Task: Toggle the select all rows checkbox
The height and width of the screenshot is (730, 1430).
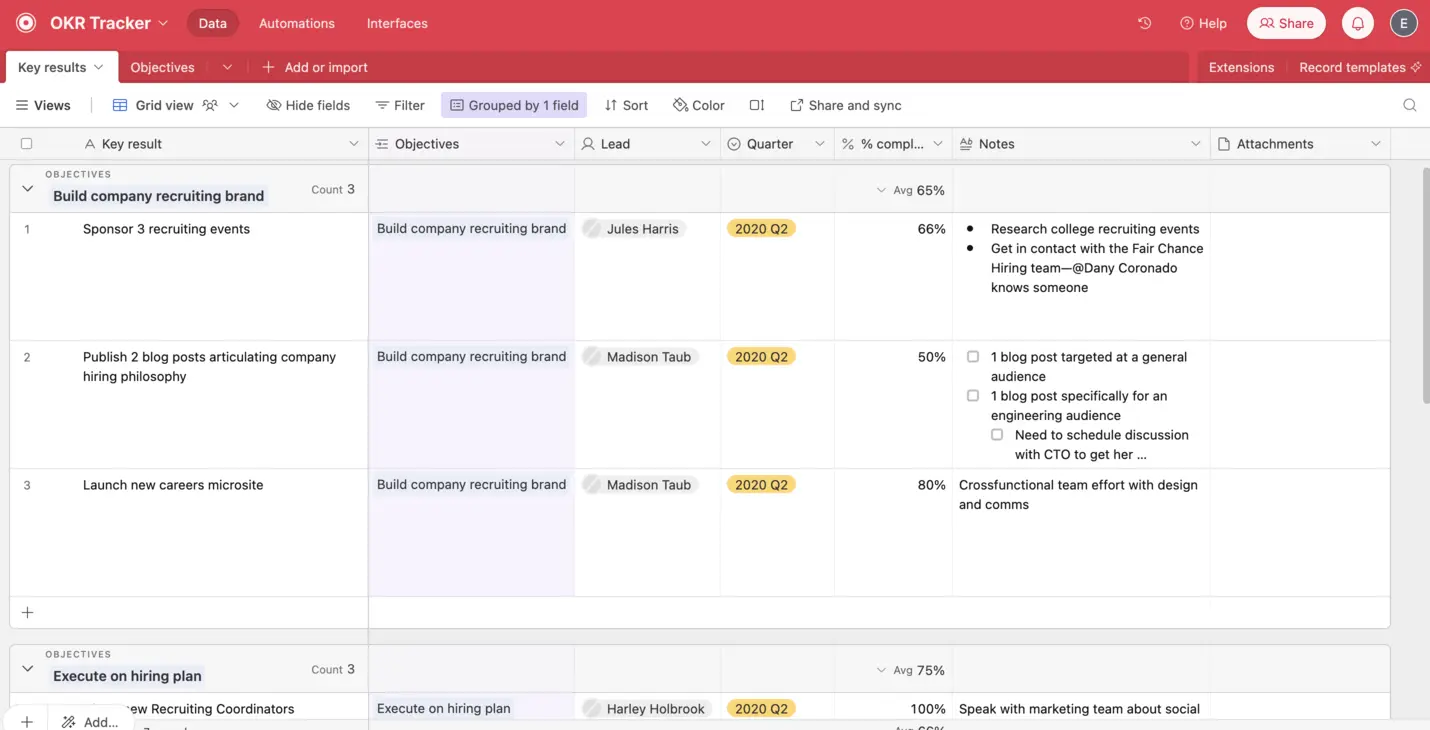Action: click(27, 144)
